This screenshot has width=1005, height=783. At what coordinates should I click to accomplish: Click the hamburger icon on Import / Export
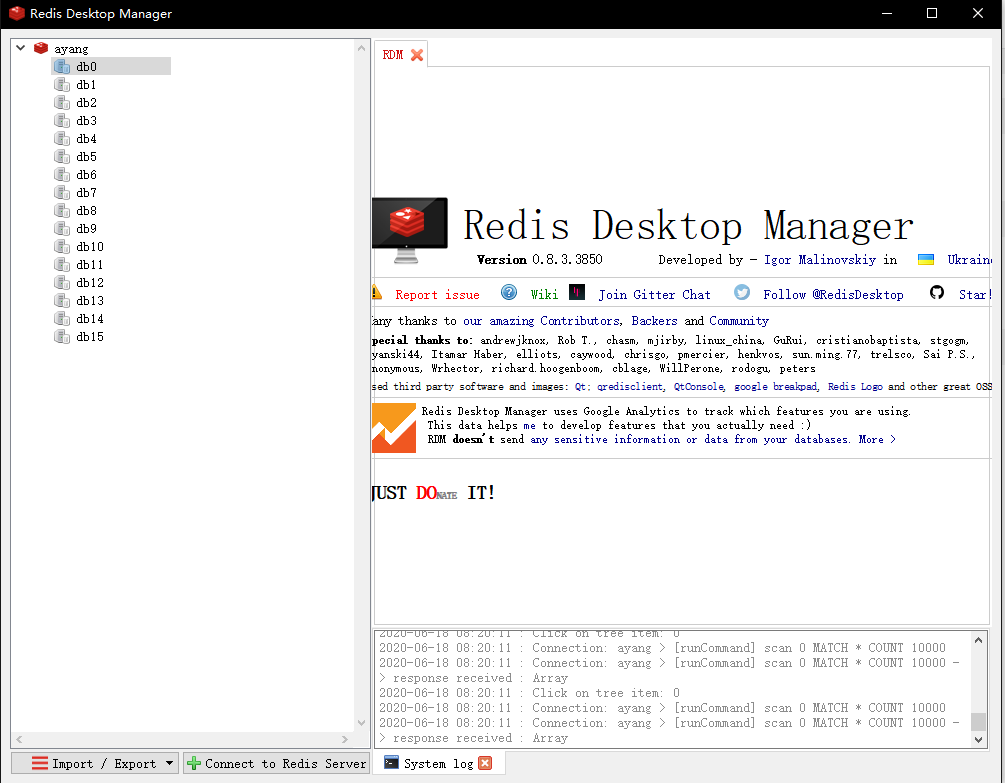point(38,763)
